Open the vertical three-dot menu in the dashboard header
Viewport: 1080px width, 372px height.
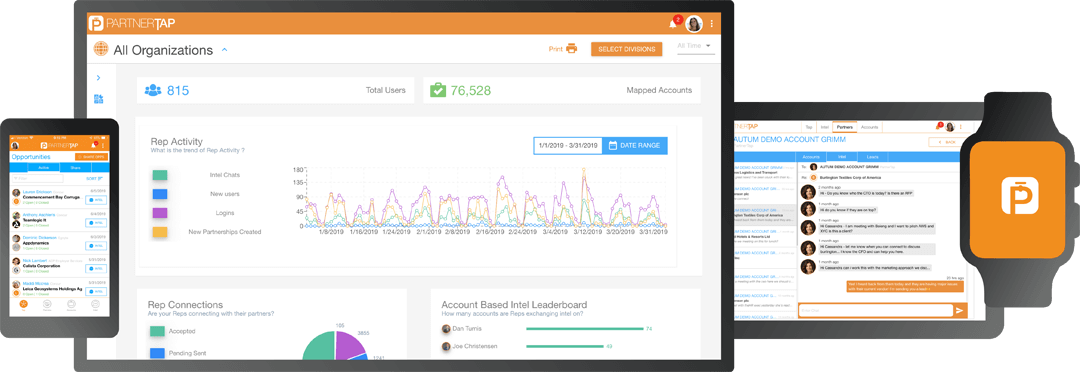pos(712,24)
